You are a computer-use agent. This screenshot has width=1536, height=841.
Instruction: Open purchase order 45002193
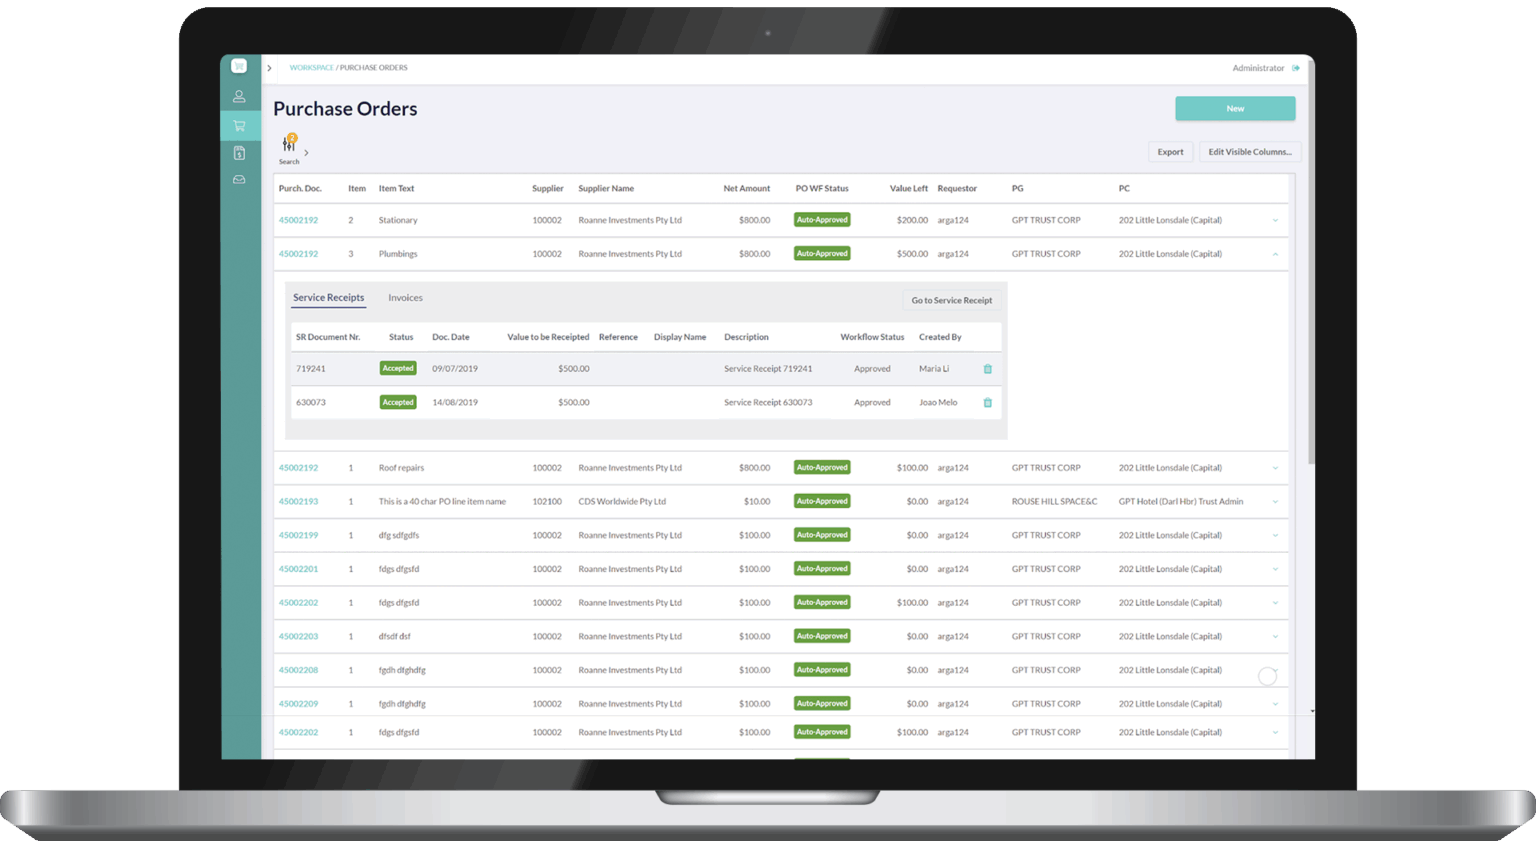coord(298,502)
